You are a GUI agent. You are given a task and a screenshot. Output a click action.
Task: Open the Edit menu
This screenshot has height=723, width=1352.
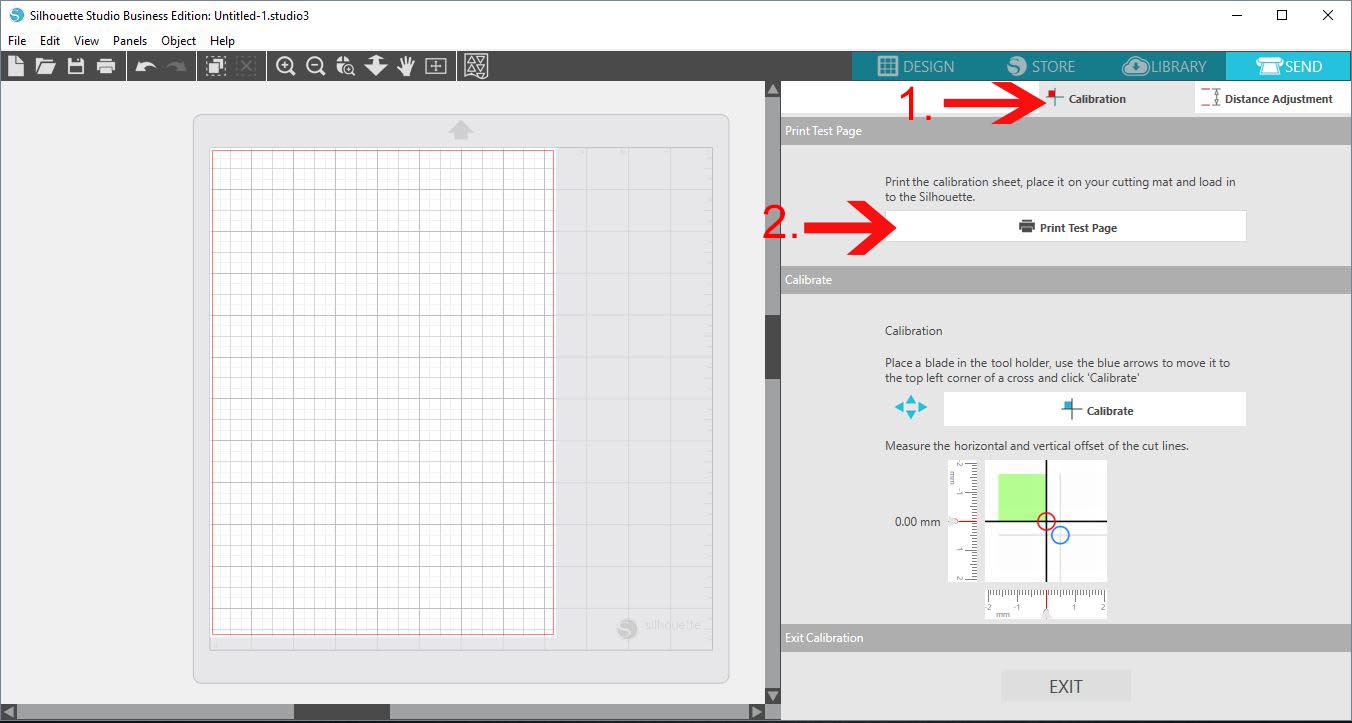pos(50,41)
